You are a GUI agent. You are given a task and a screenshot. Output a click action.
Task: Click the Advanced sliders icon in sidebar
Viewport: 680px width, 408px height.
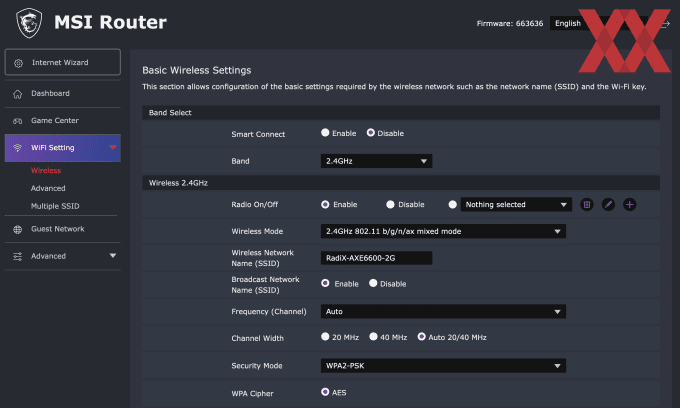(17, 257)
